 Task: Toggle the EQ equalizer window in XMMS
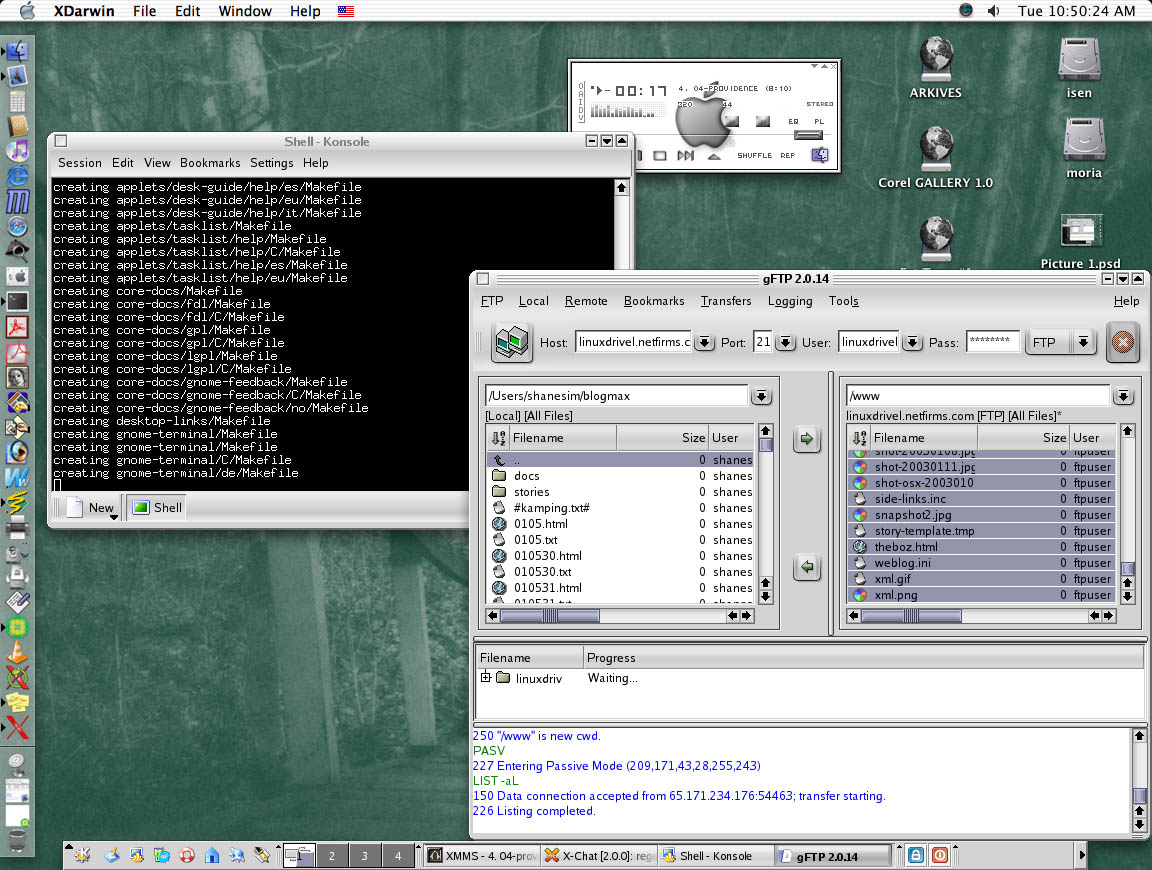click(x=793, y=121)
